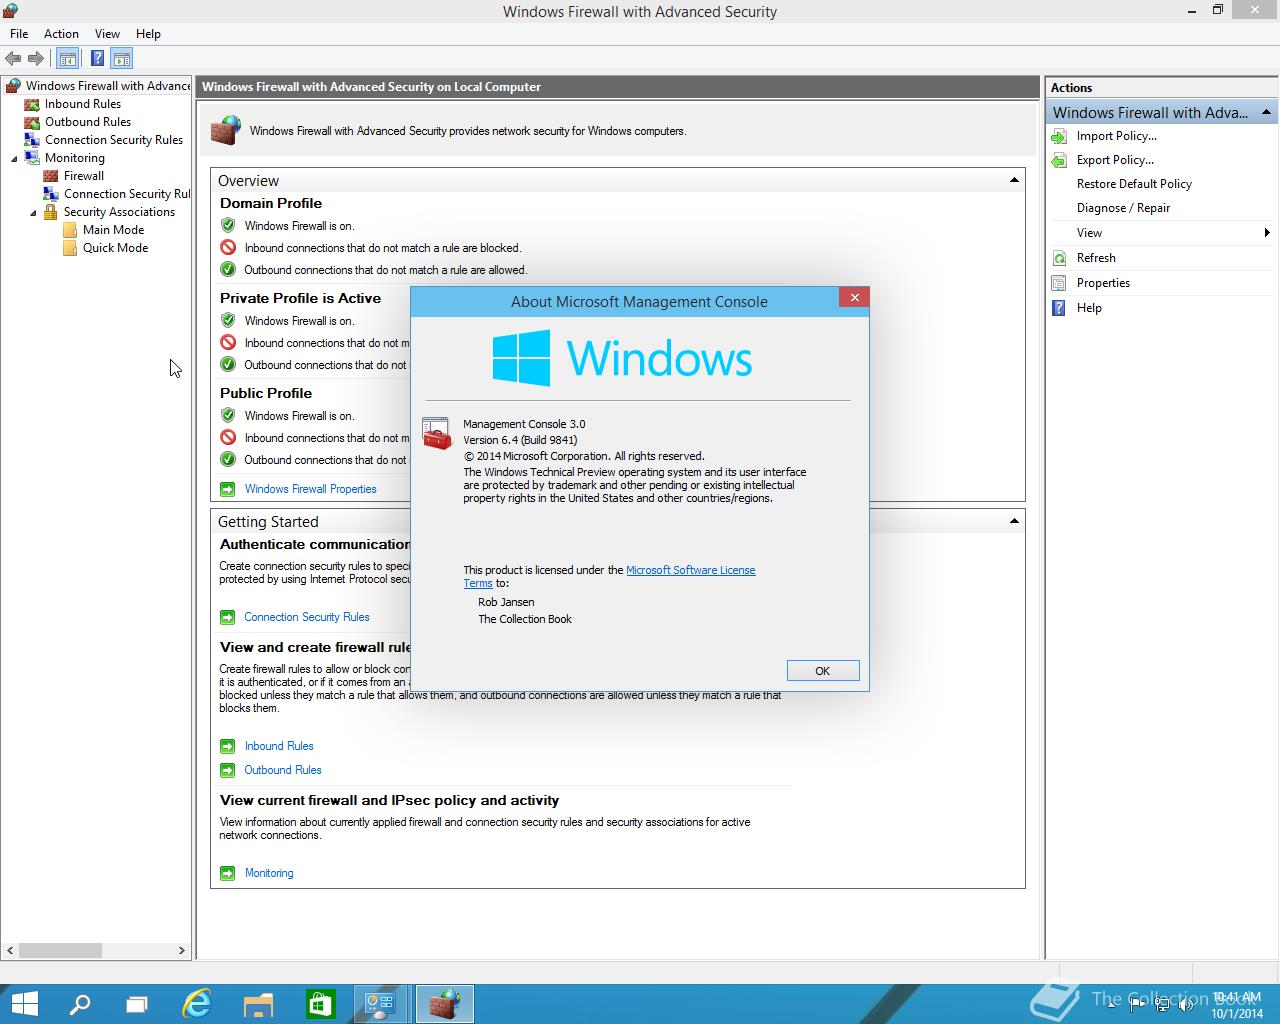Click Diagnose / Repair action
This screenshot has height=1024, width=1280.
pyautogui.click(x=1123, y=208)
